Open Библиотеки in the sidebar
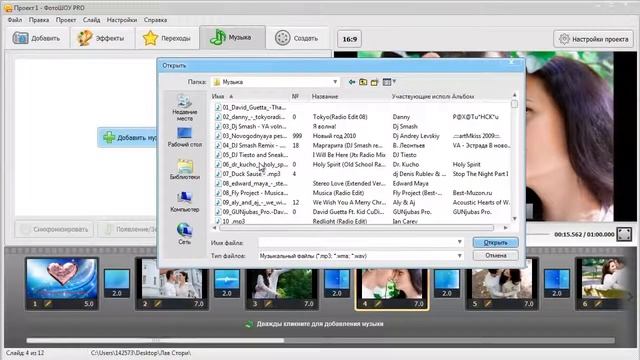 pyautogui.click(x=184, y=169)
